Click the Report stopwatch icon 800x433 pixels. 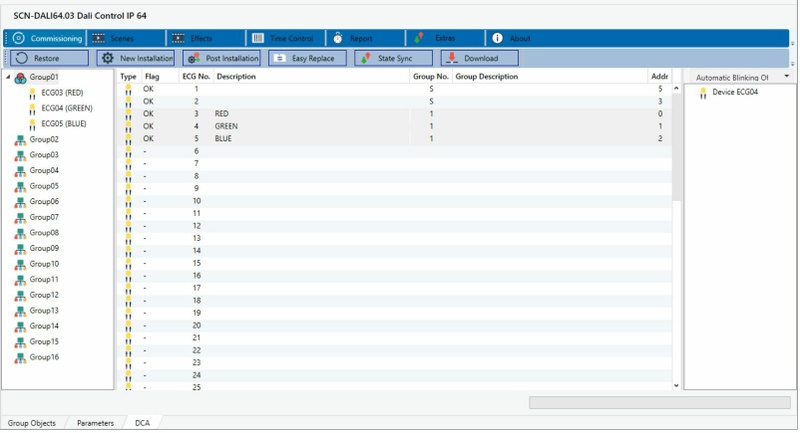[338, 38]
